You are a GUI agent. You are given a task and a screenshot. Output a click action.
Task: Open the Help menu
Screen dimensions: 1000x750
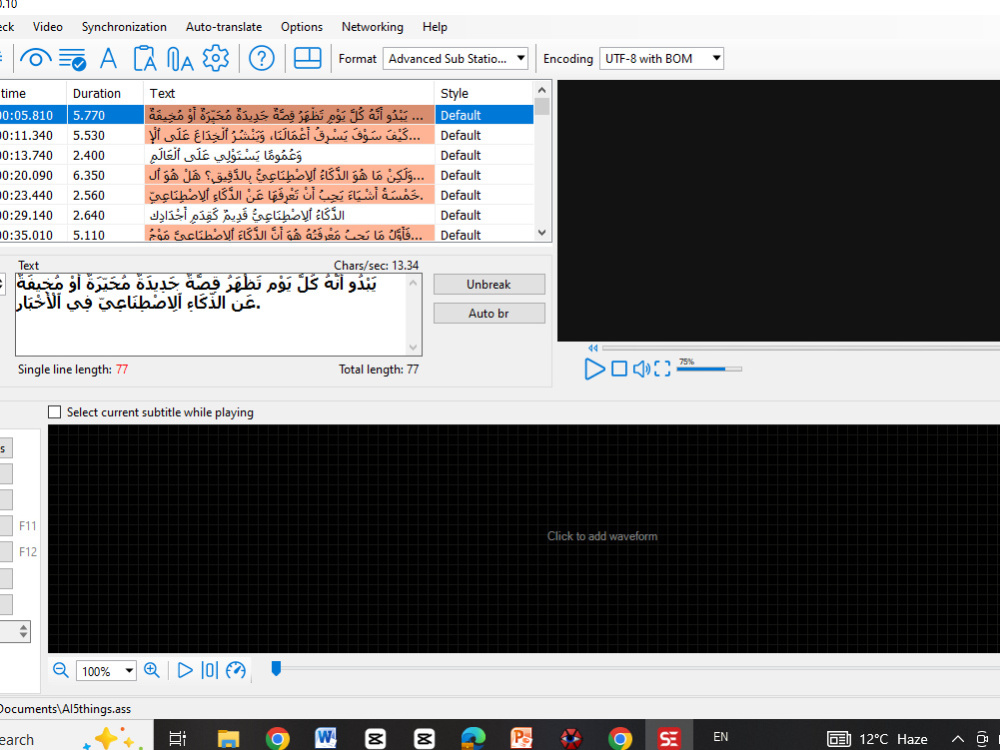click(x=435, y=27)
